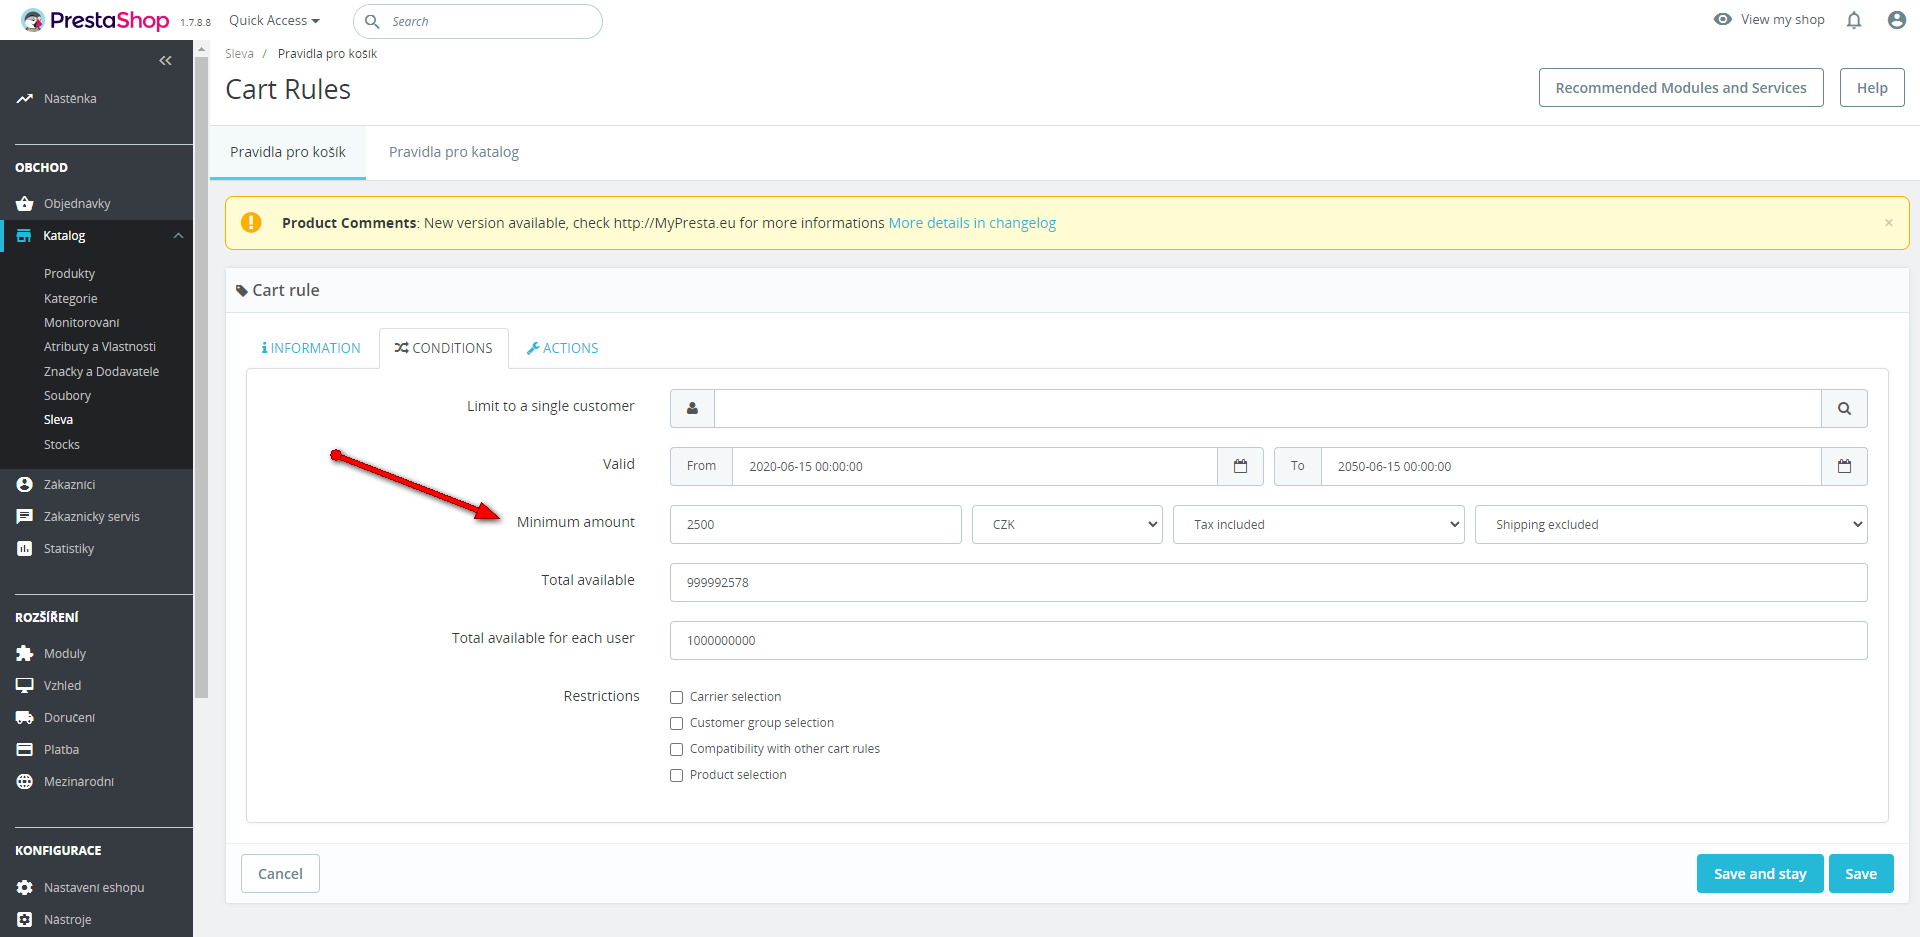This screenshot has width=1920, height=937.
Task: Click the Moduly puzzle icon
Action: click(25, 654)
